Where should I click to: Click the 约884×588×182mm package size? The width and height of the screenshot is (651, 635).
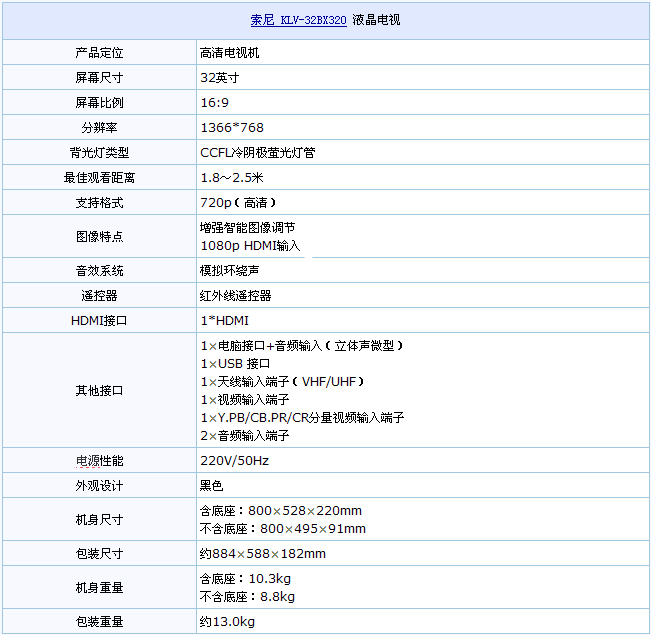pyautogui.click(x=262, y=553)
